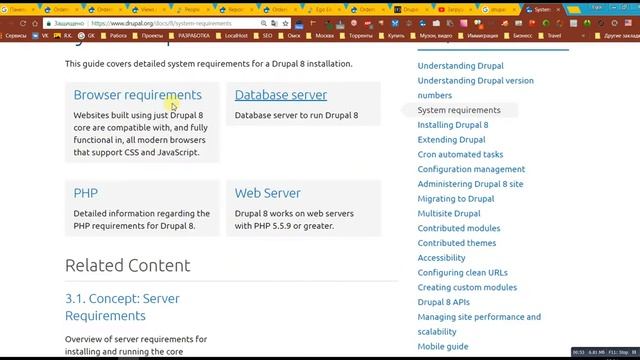This screenshot has height=360, width=640.
Task: Open the Browser requirements link
Action: [138, 95]
